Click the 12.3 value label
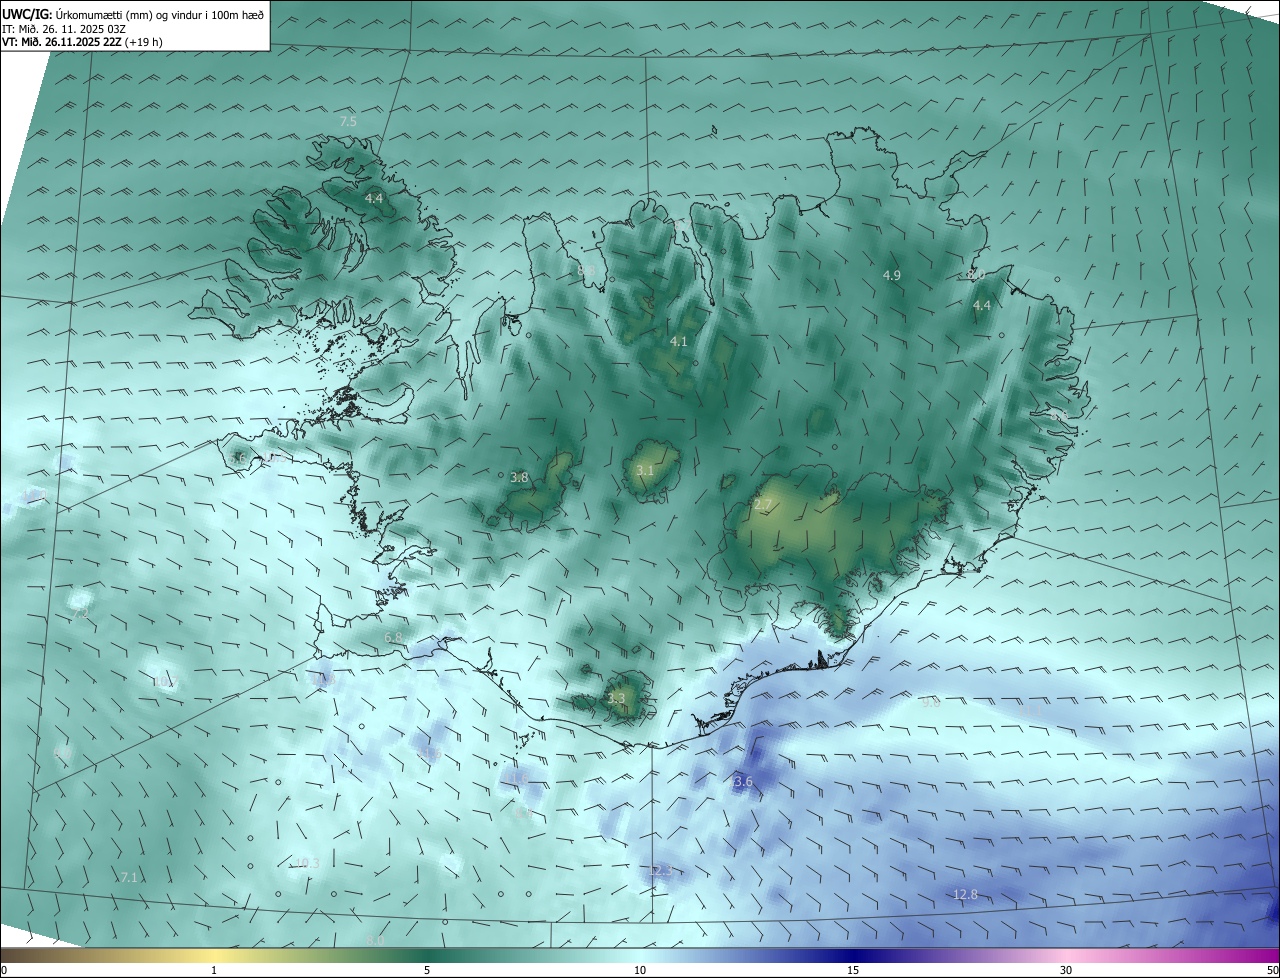Image resolution: width=1280 pixels, height=978 pixels. click(x=659, y=871)
